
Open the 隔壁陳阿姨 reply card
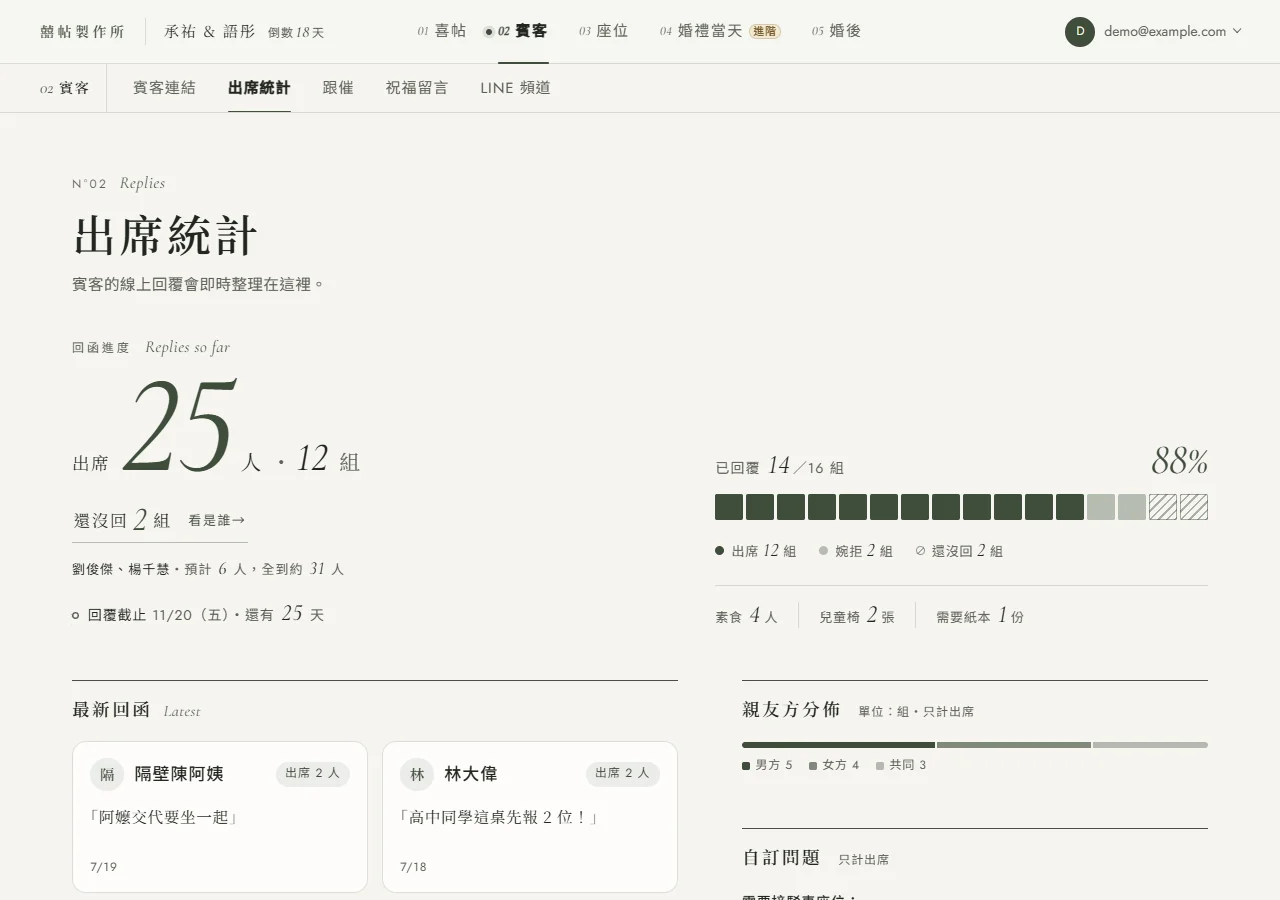click(220, 817)
